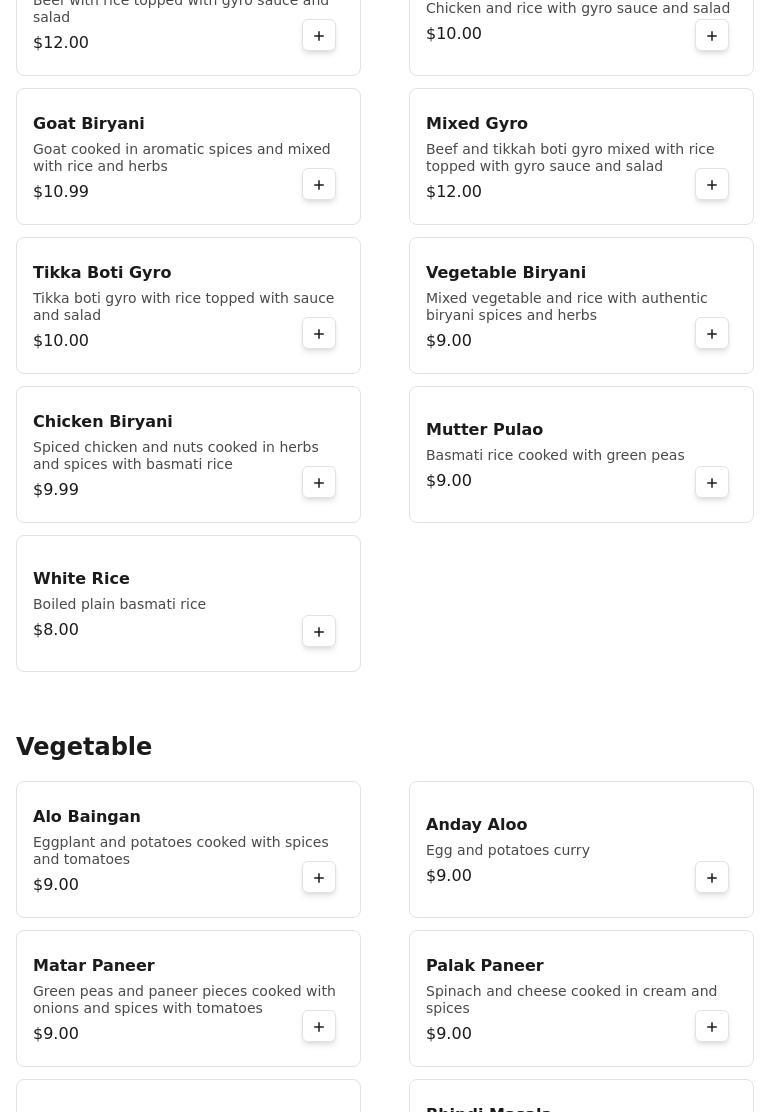Add Anday Aloo to the order
The image size is (770, 1112).
712,878
